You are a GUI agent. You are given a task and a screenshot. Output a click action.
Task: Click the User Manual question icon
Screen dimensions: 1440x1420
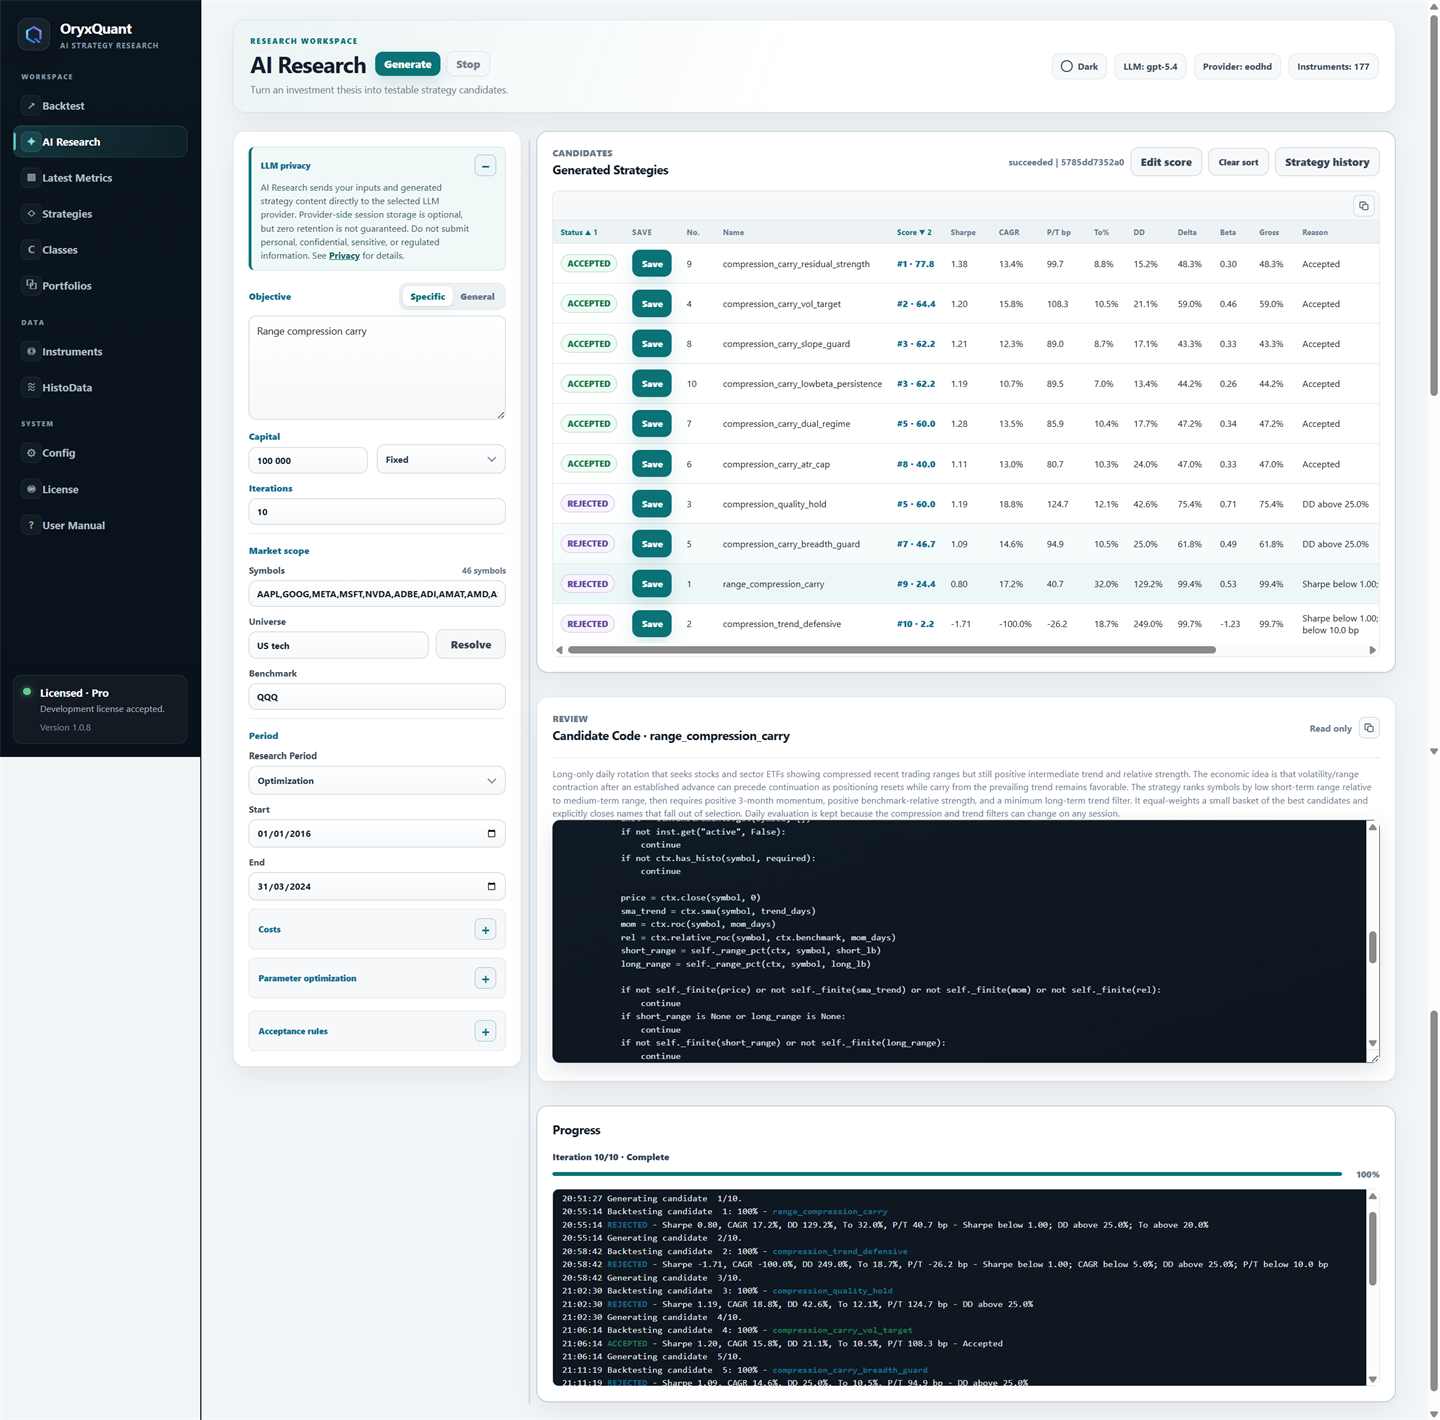point(31,525)
